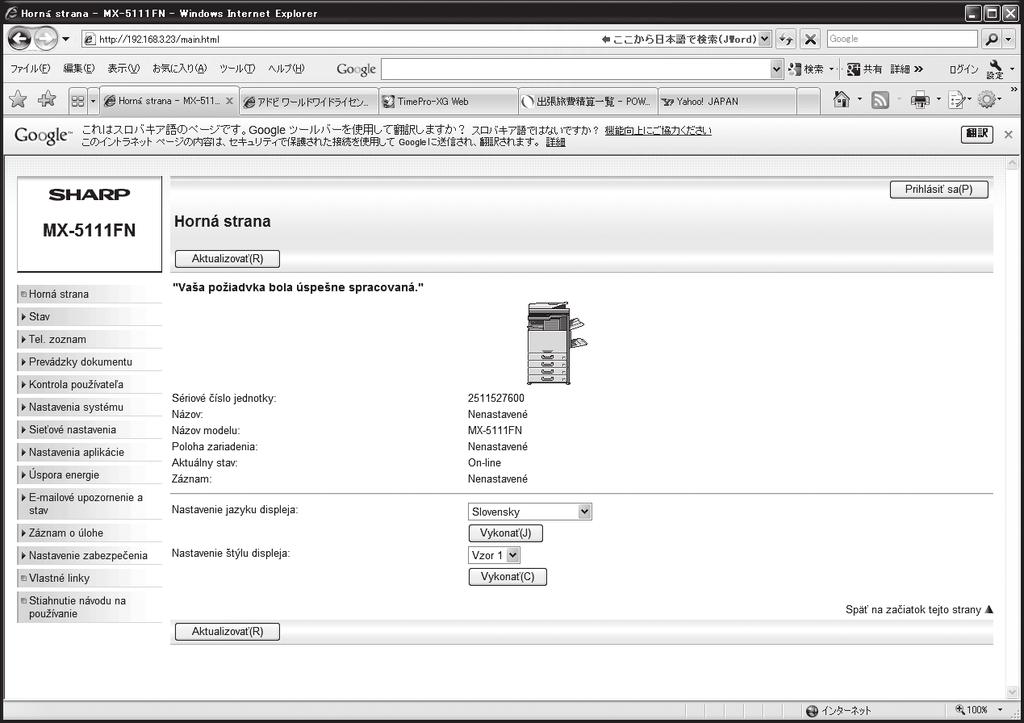Screen dimensions: 1024x723
Task: Click 機能向上にご協力ください link
Action: click(658, 130)
